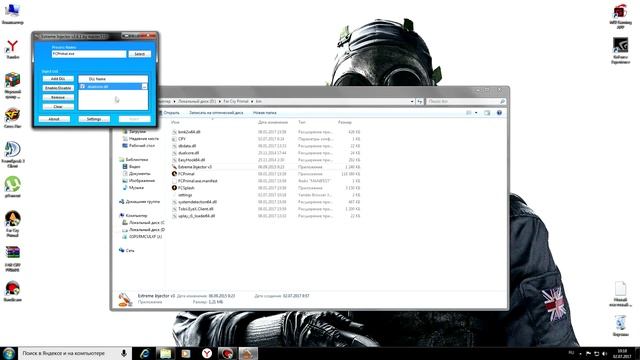The width and height of the screenshot is (640, 360).
Task: Click the Enable/Disable button
Action: tap(58, 88)
